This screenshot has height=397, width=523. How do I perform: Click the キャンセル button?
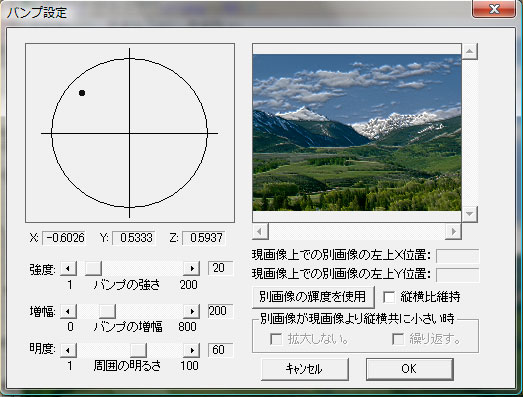[305, 369]
